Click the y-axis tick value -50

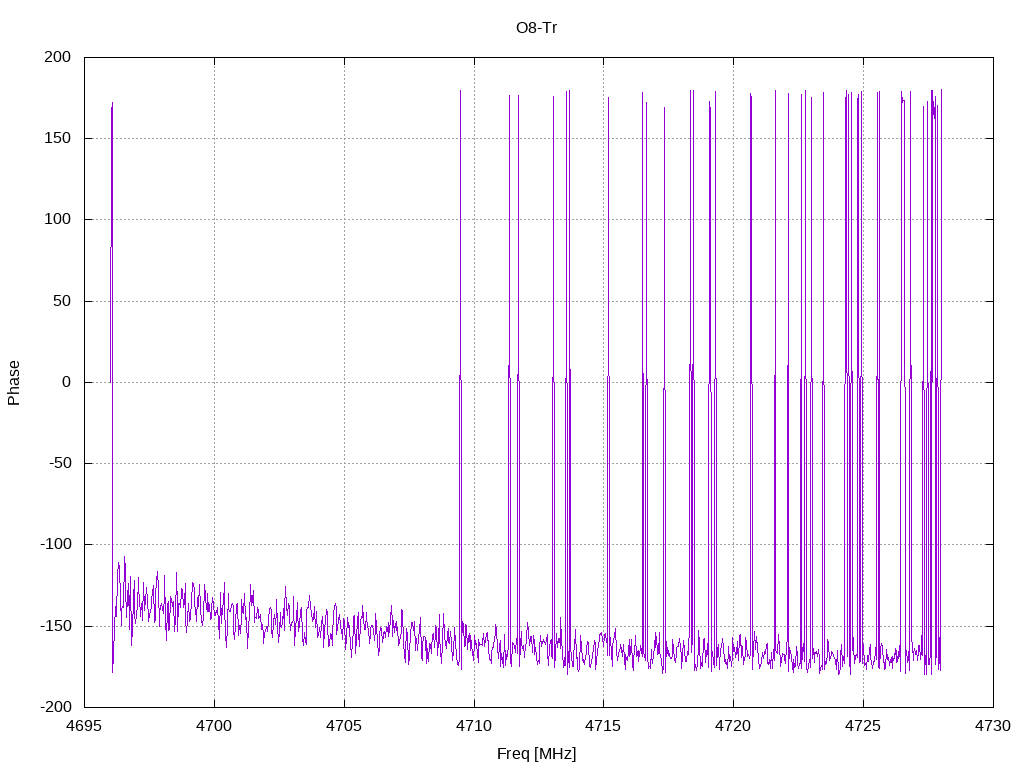click(x=59, y=463)
